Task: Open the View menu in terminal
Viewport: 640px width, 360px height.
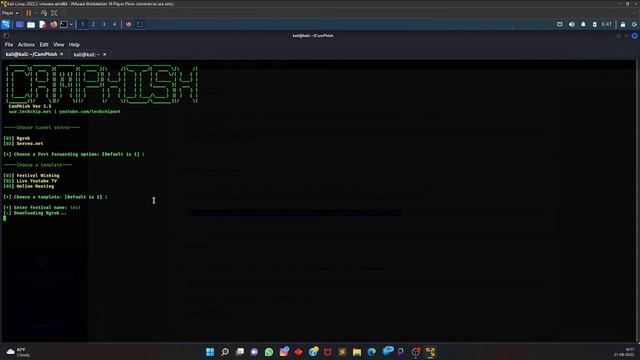Action: click(59, 44)
